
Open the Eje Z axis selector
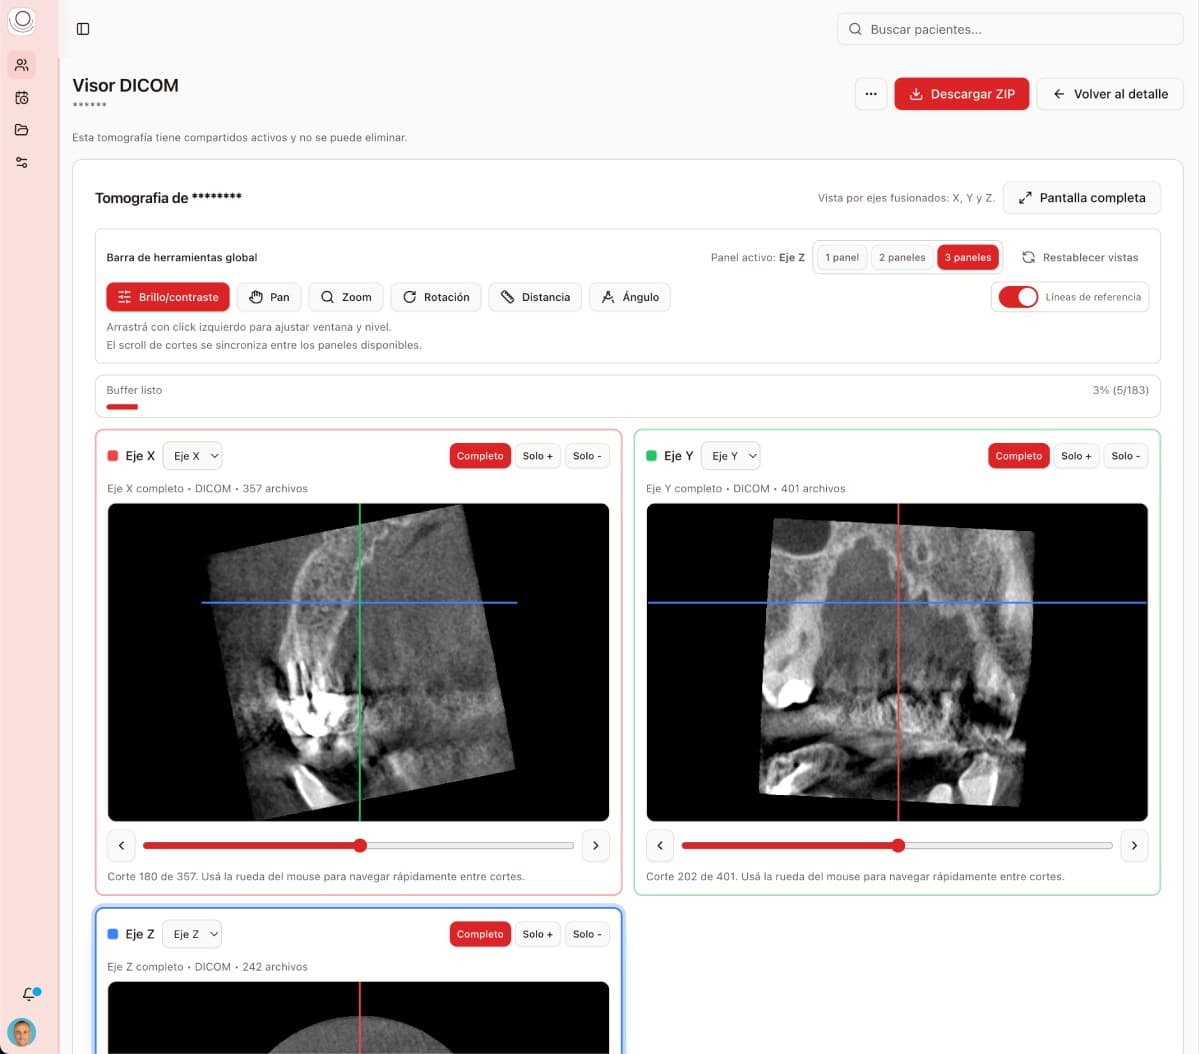click(192, 933)
